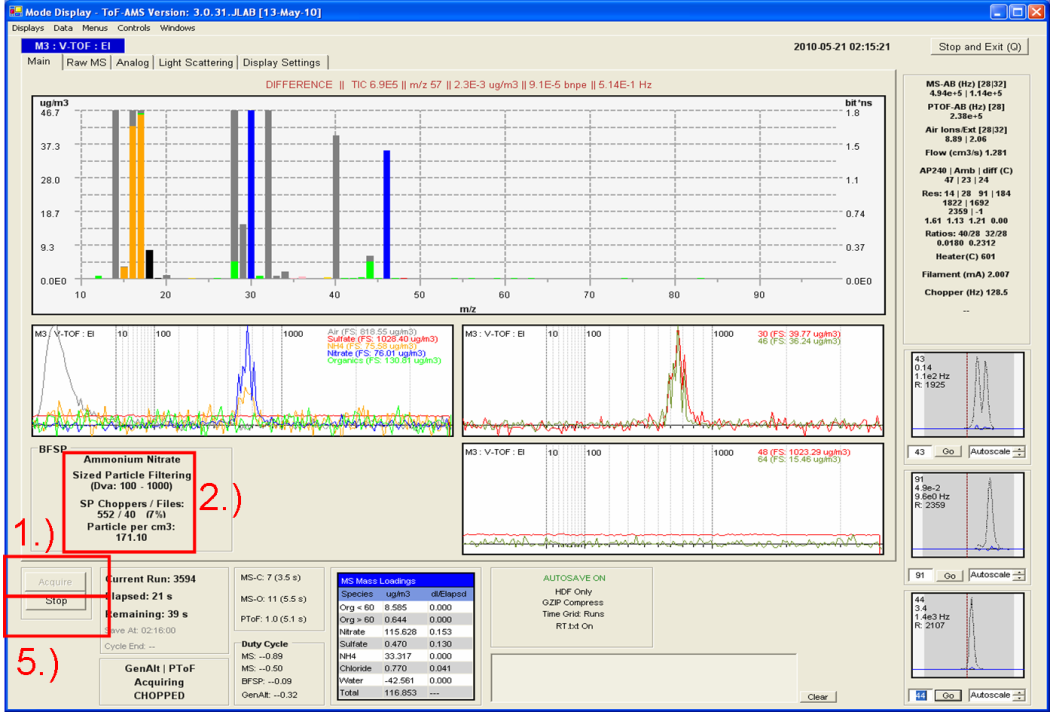Screen dimensions: 1050x712
Task: Click the Stop button below Acquire
Action: pos(56,601)
